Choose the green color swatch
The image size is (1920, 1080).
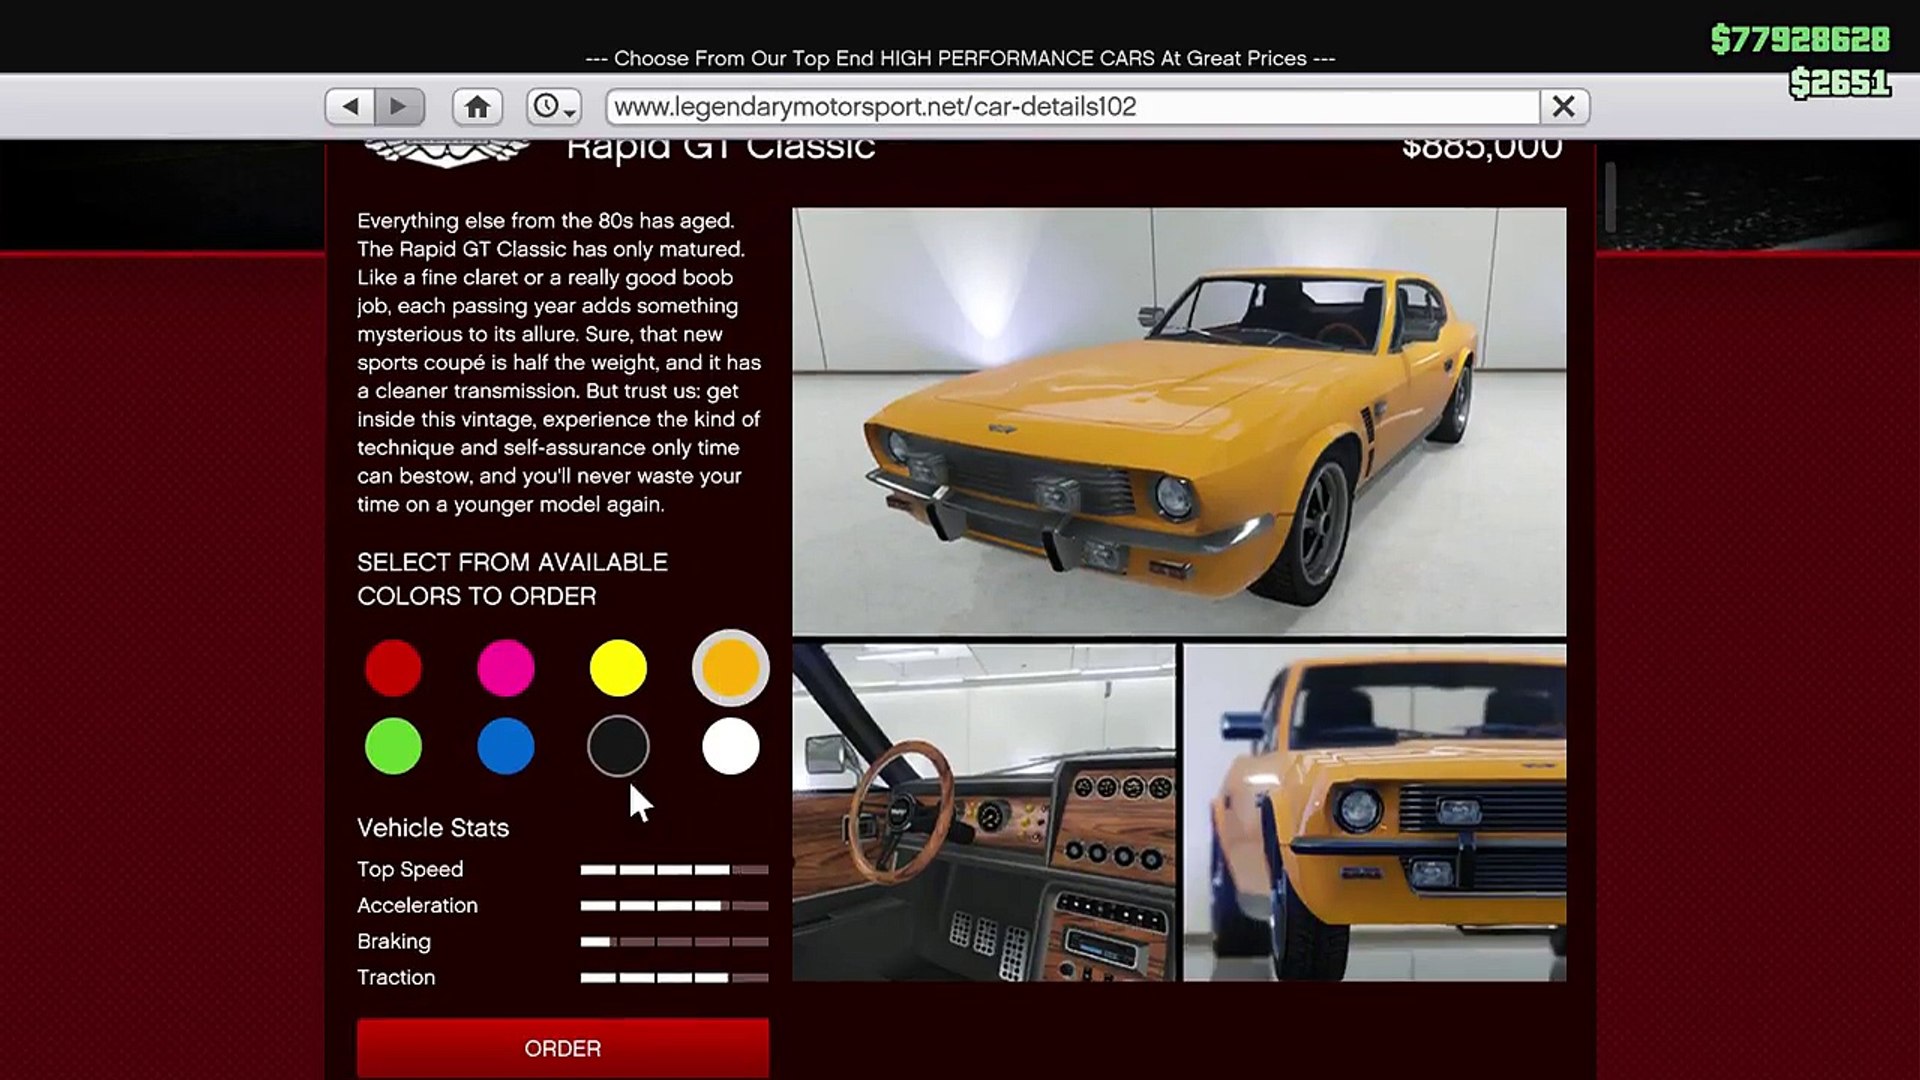(393, 746)
